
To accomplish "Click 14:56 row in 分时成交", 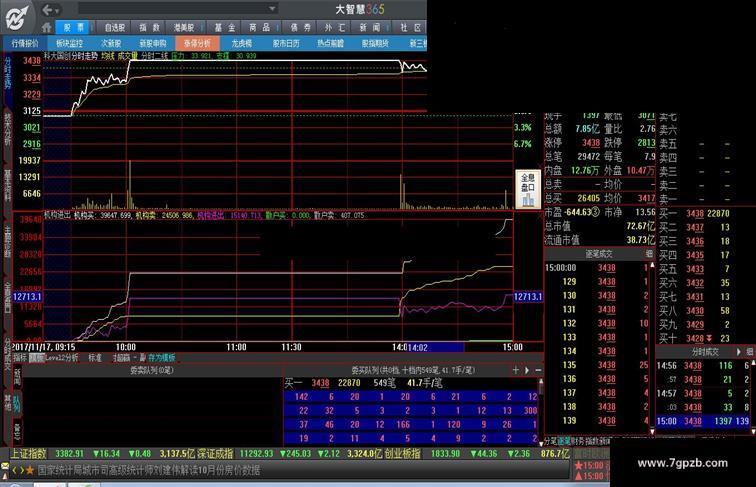I will (x=703, y=366).
